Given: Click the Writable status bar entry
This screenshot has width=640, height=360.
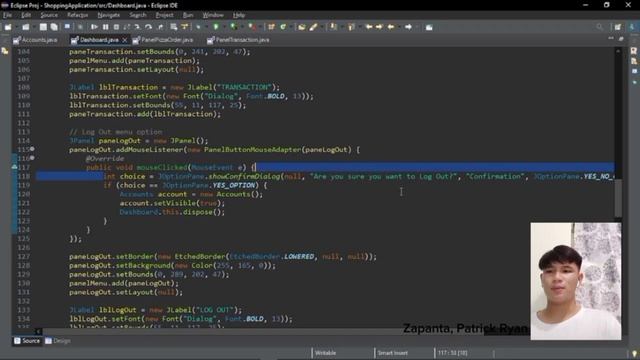Looking at the screenshot, I should tap(325, 353).
